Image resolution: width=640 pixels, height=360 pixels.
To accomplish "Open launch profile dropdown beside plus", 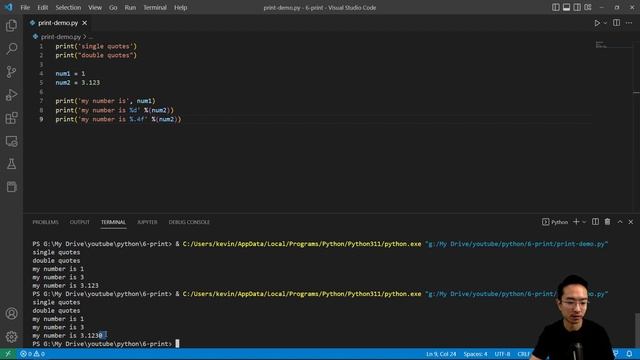I will (584, 222).
